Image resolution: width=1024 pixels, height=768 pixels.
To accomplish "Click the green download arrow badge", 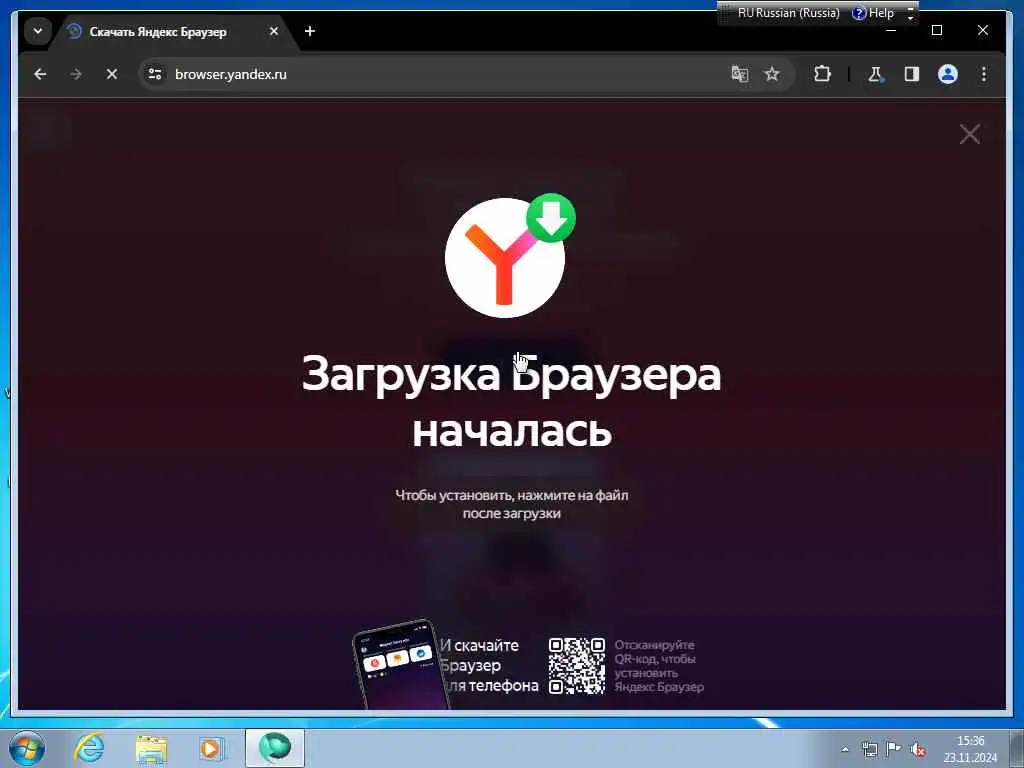I will (x=551, y=217).
